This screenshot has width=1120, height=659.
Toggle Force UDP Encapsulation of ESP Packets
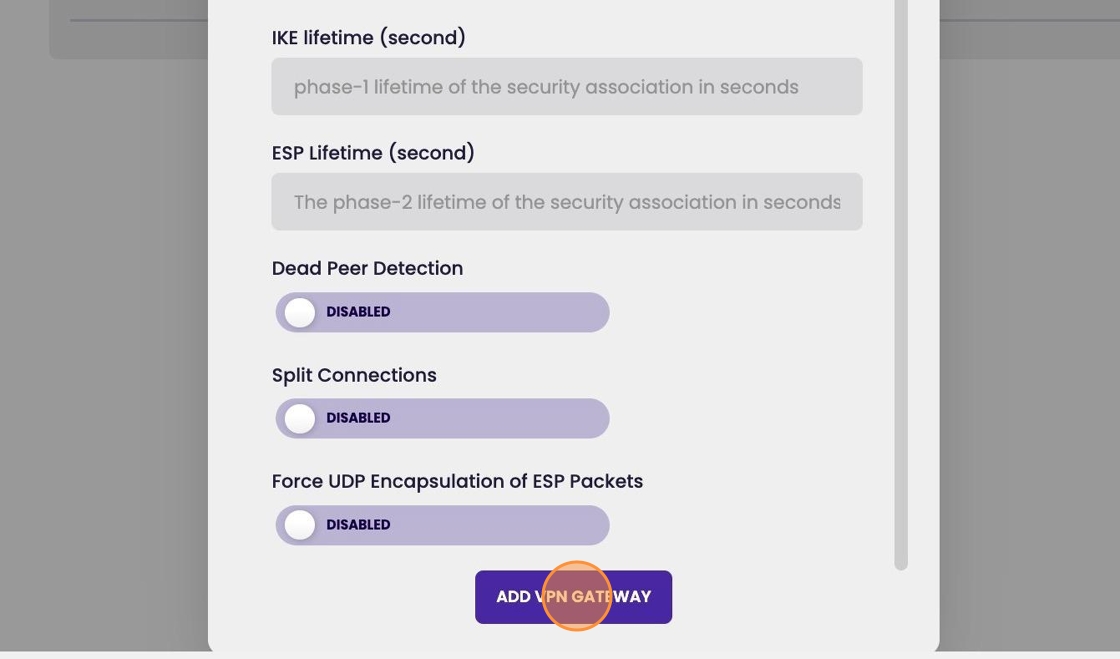tap(442, 525)
